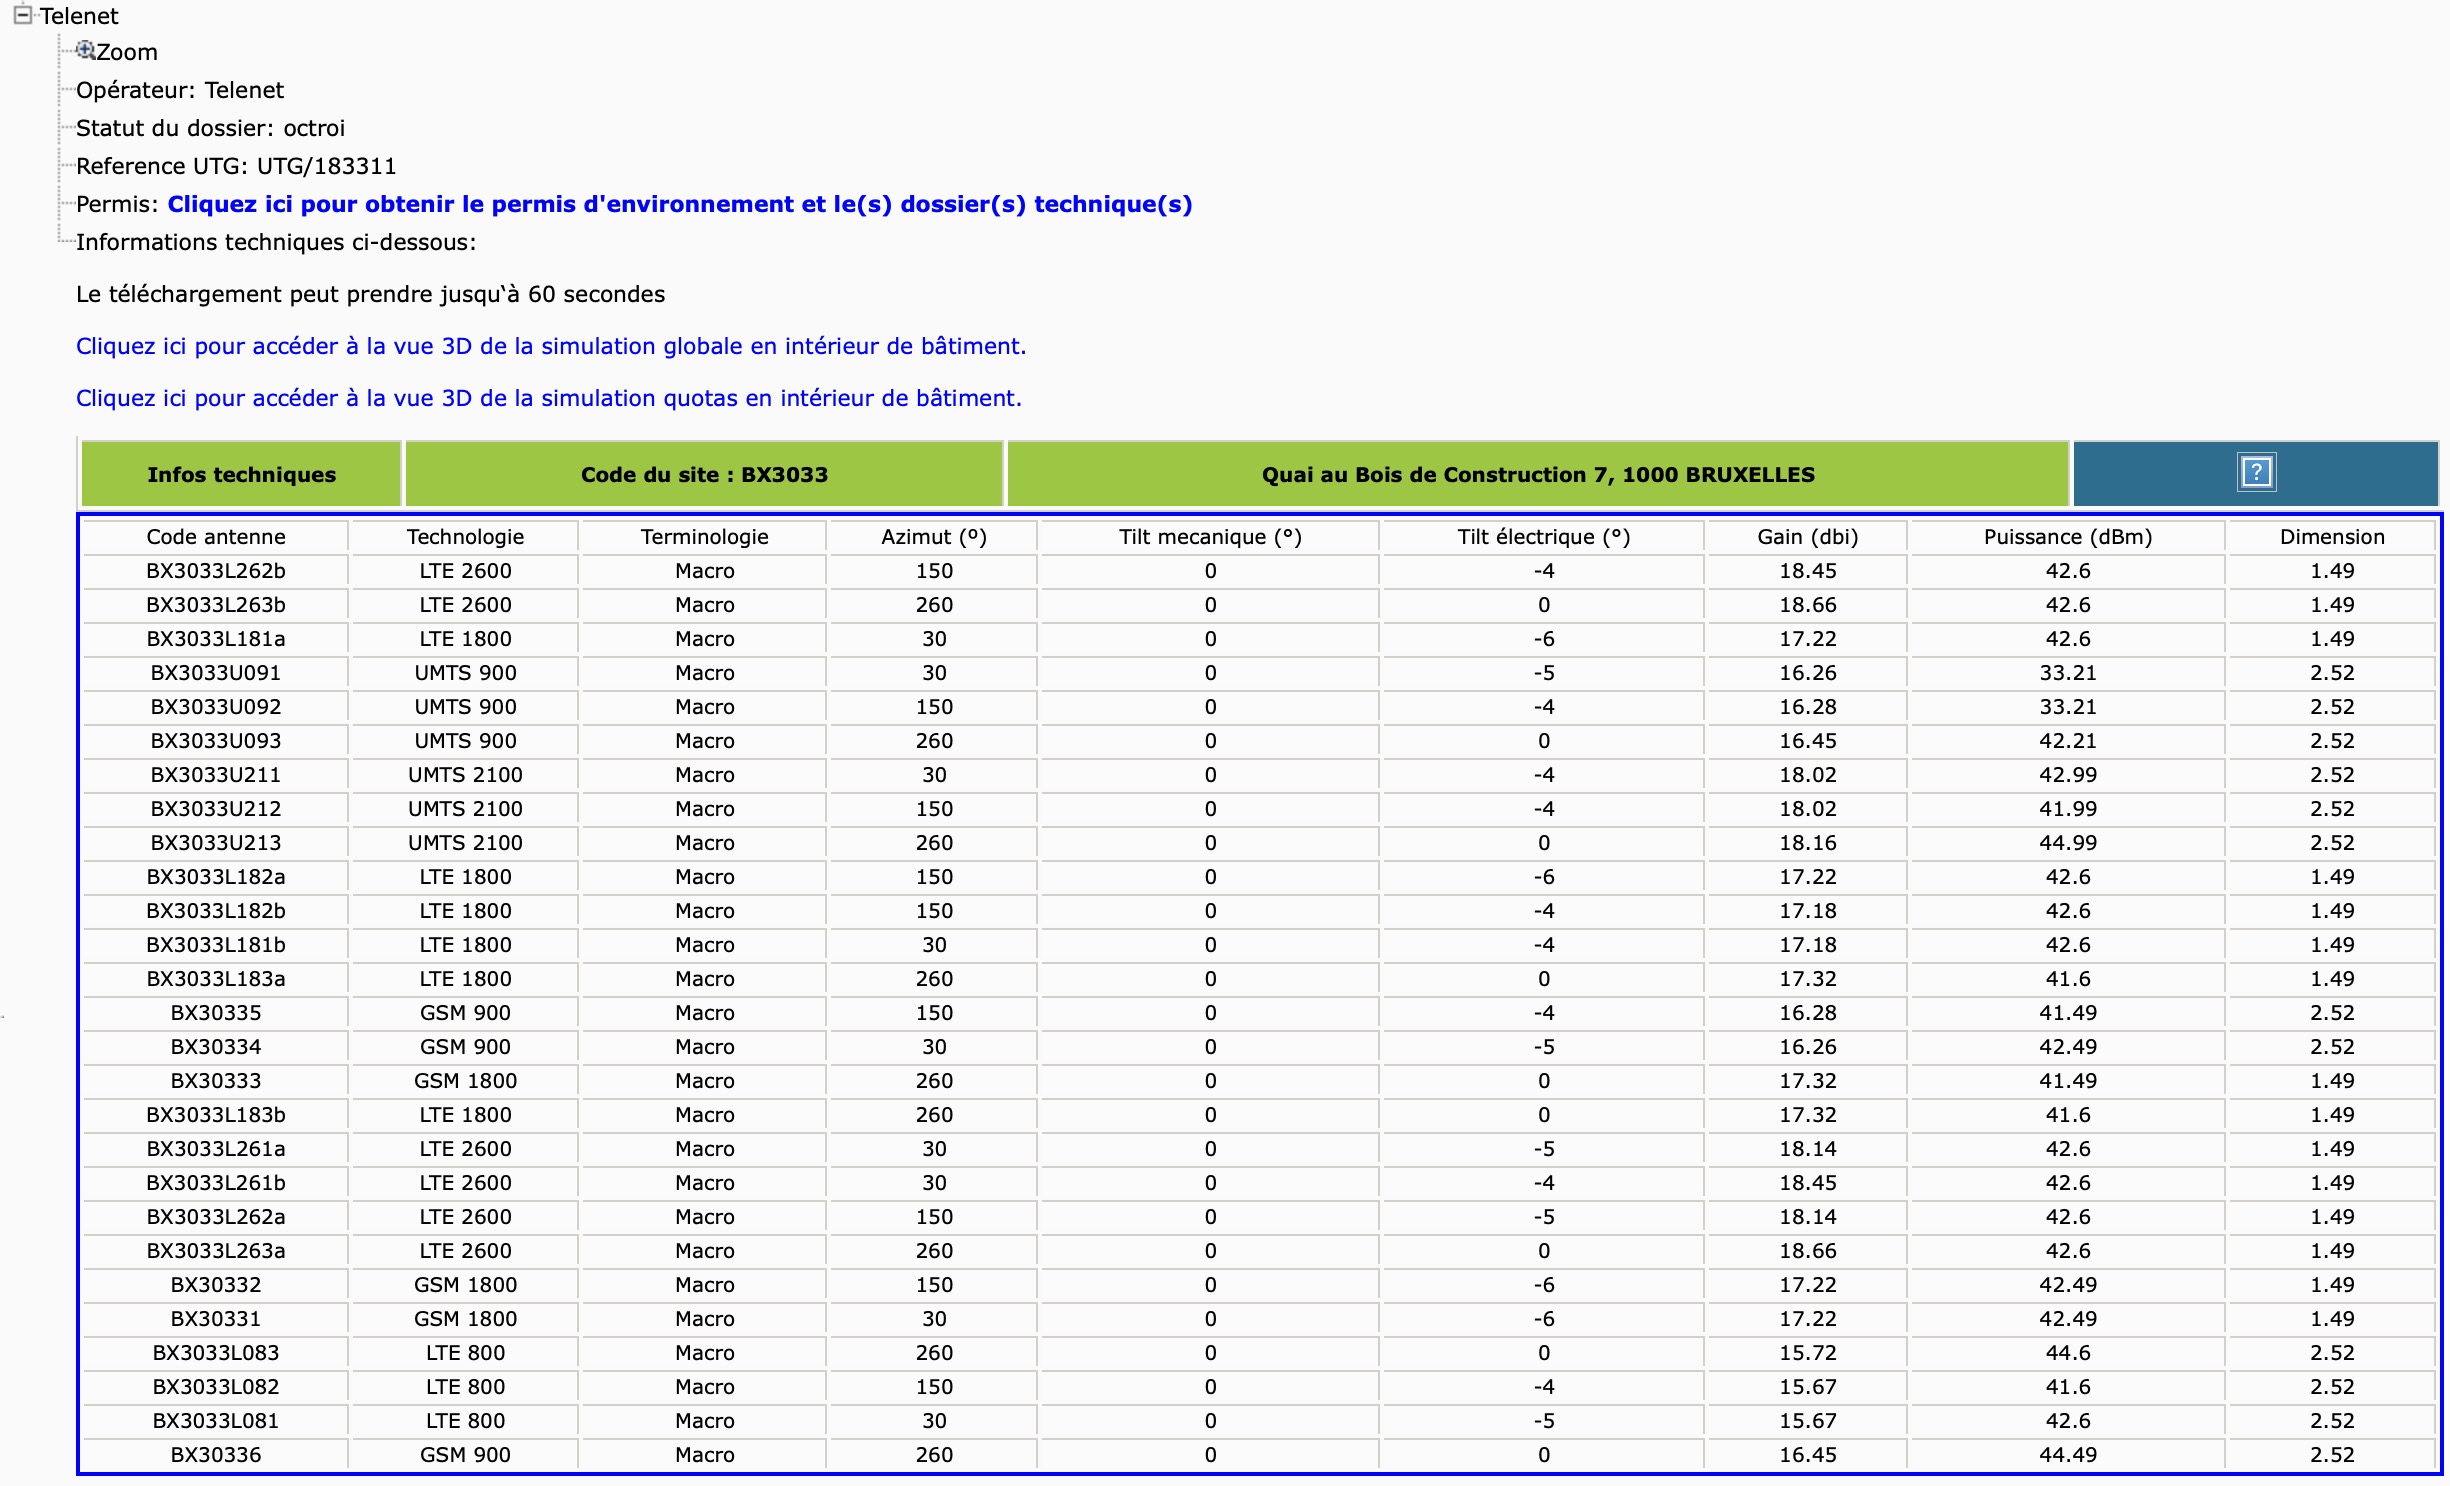Click the 'Azimut (°)' column header
Viewport: 2450px width, 1486px height.
933,537
